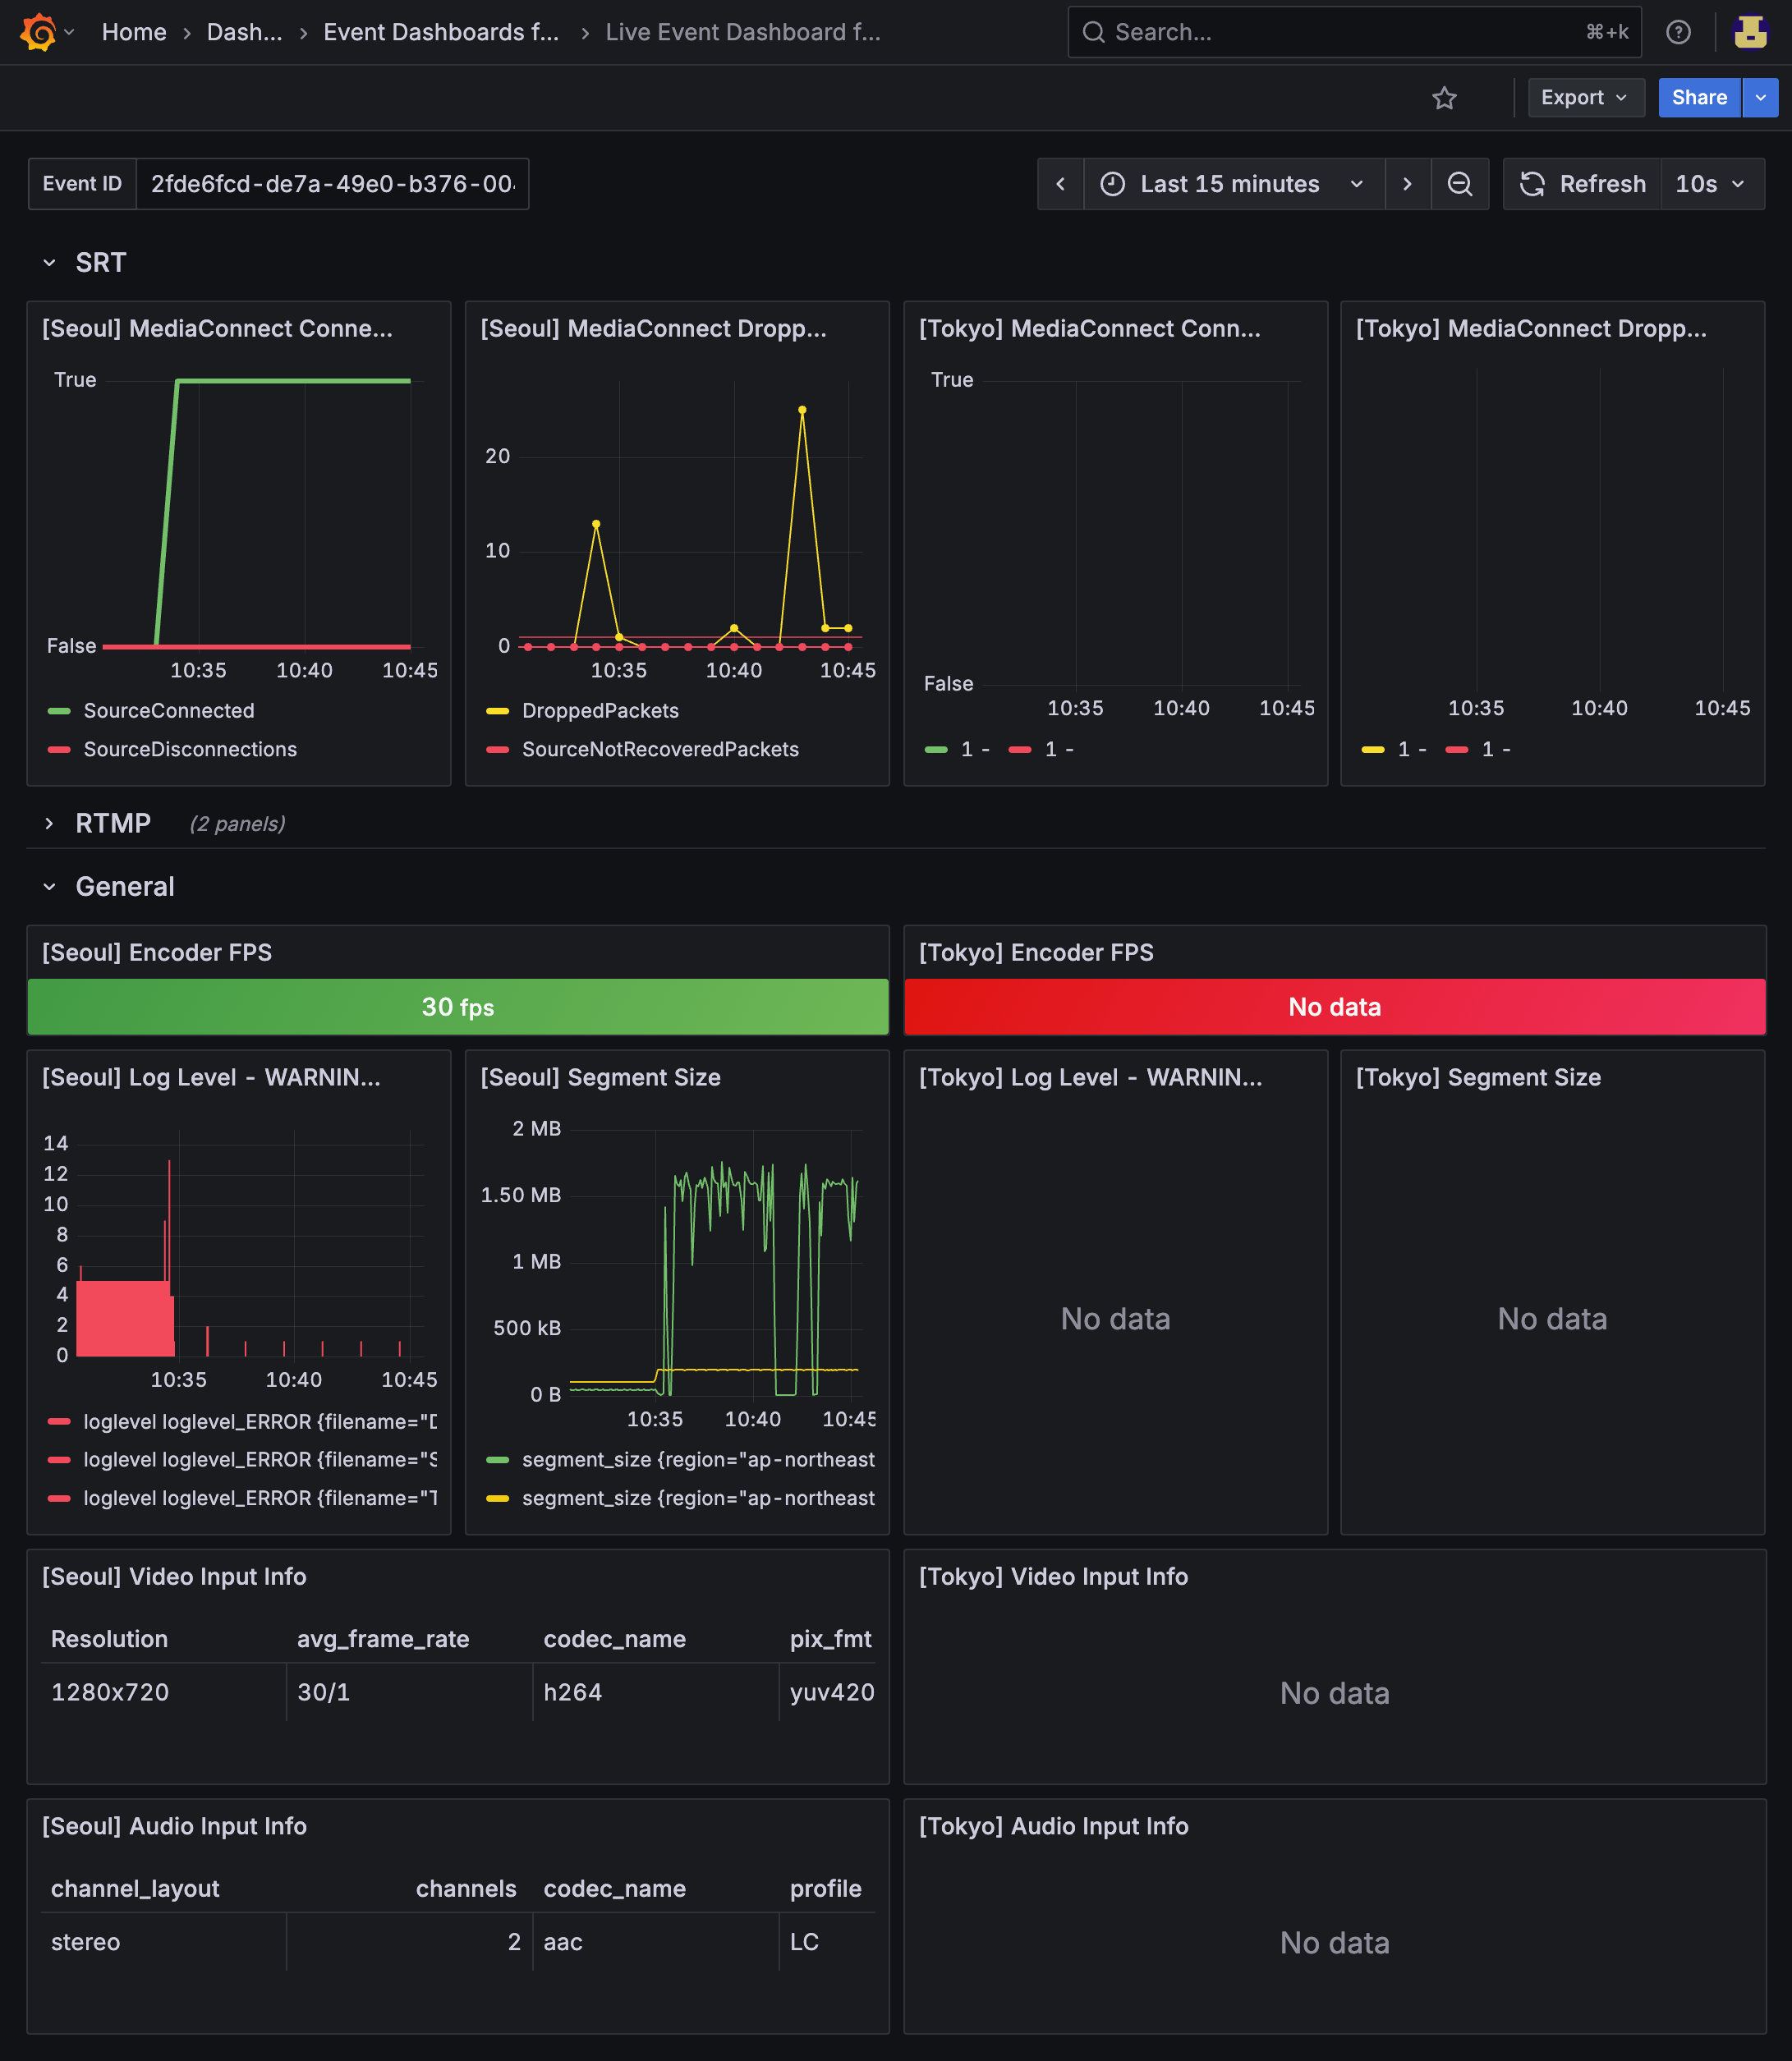The width and height of the screenshot is (1792, 2061).
Task: Go to Home breadcrumb
Action: pos(134,32)
